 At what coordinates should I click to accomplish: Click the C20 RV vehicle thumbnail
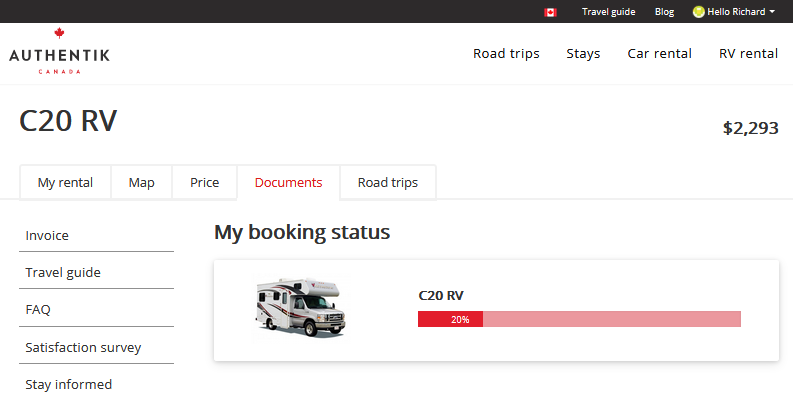[x=301, y=307]
